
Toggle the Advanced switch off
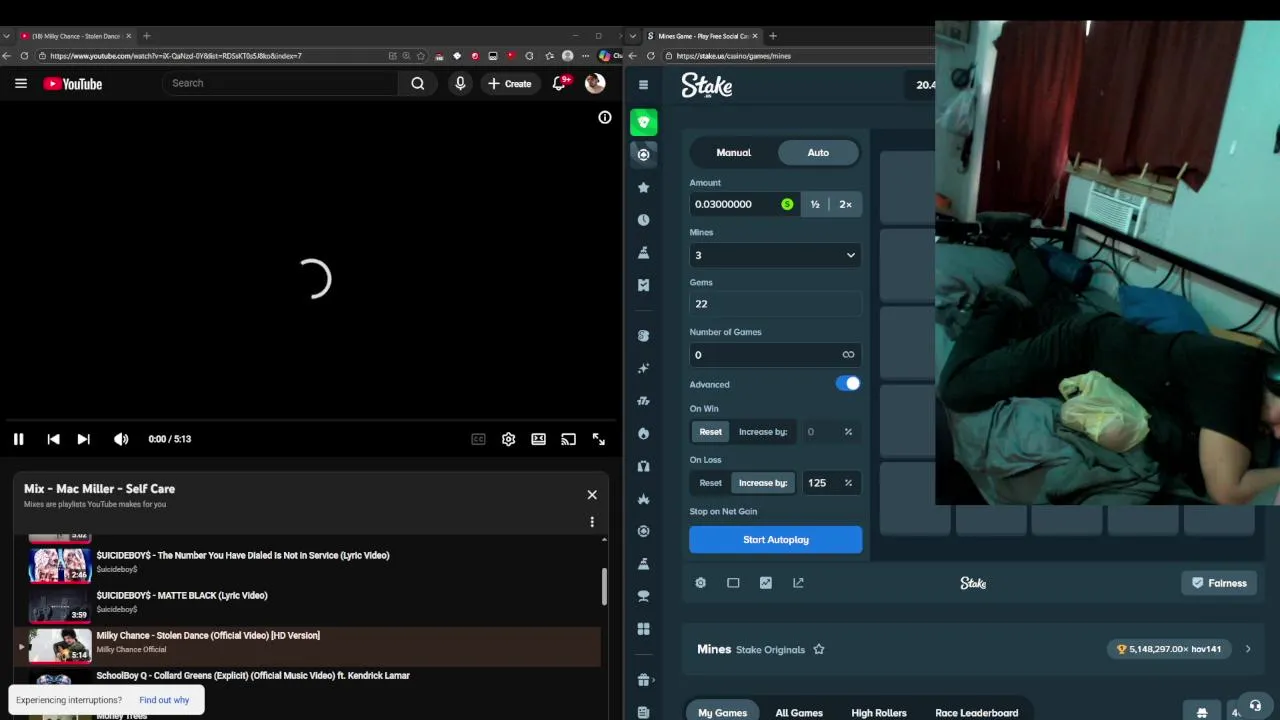tap(848, 384)
